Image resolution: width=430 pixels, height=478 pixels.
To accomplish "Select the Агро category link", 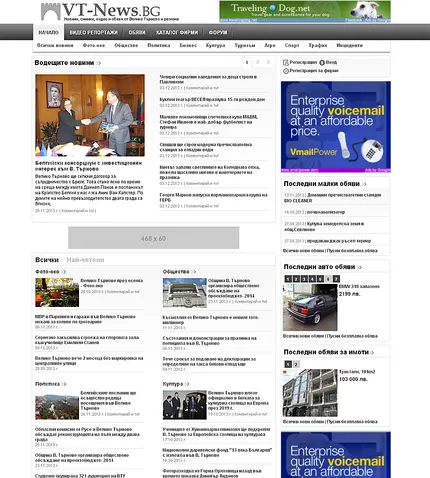I will (x=270, y=45).
